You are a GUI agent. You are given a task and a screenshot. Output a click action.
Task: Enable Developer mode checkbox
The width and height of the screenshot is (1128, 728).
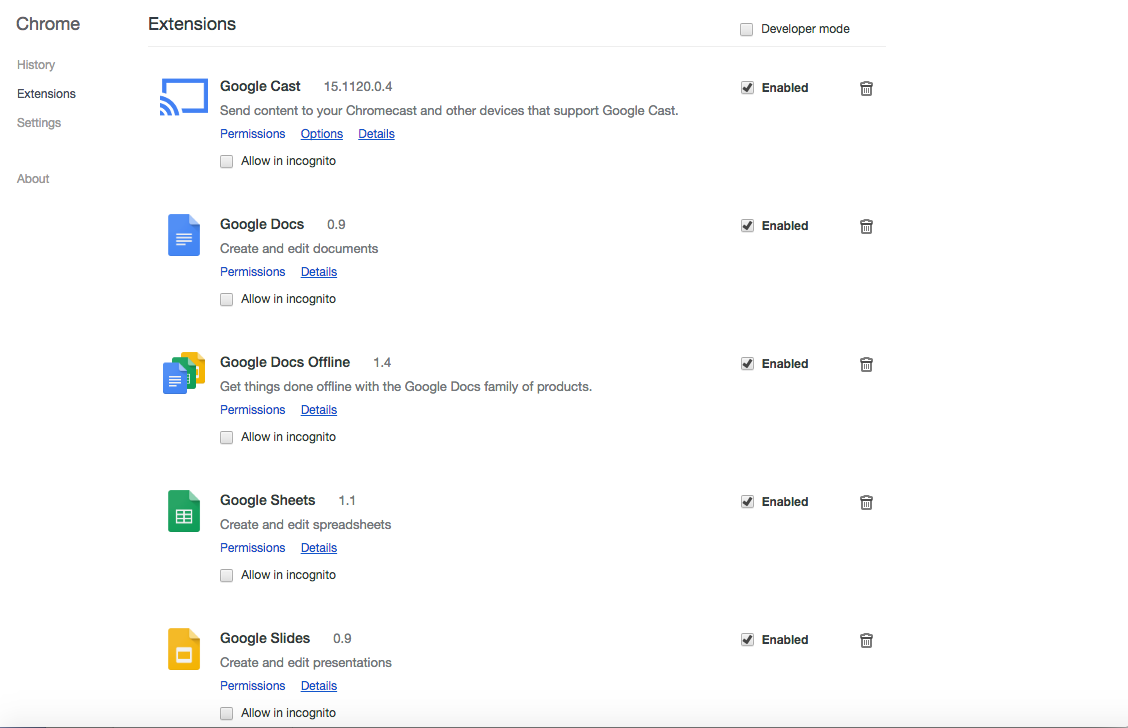(x=747, y=29)
